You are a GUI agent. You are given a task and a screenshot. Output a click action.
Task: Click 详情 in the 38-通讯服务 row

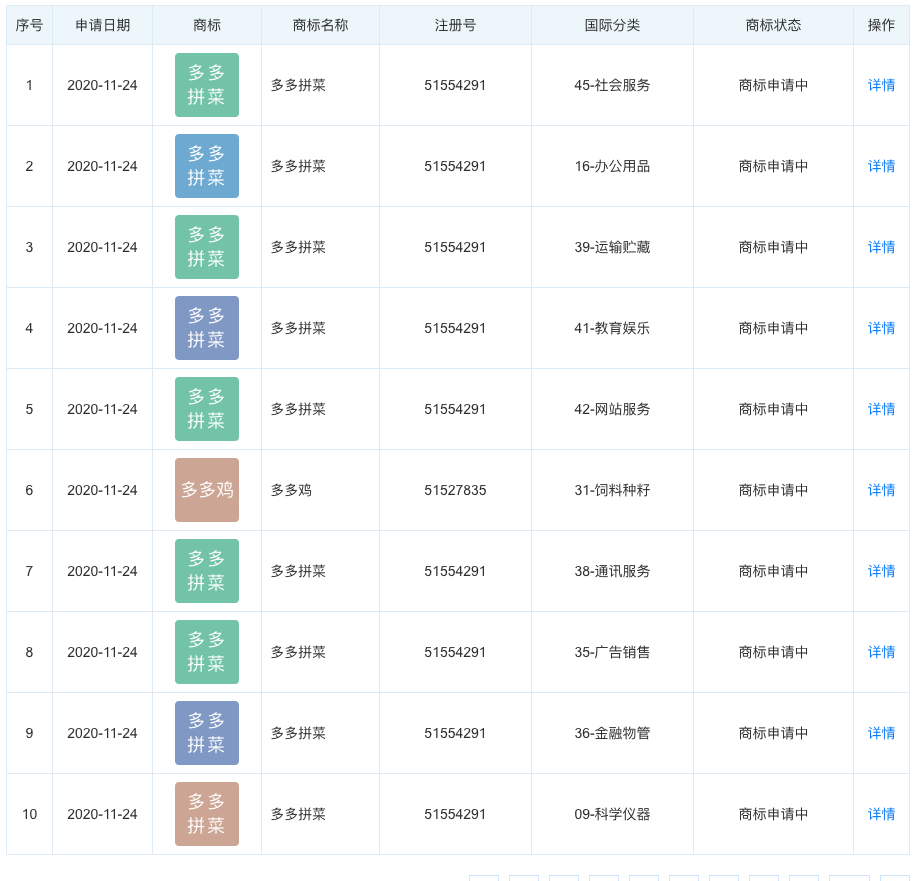click(881, 571)
